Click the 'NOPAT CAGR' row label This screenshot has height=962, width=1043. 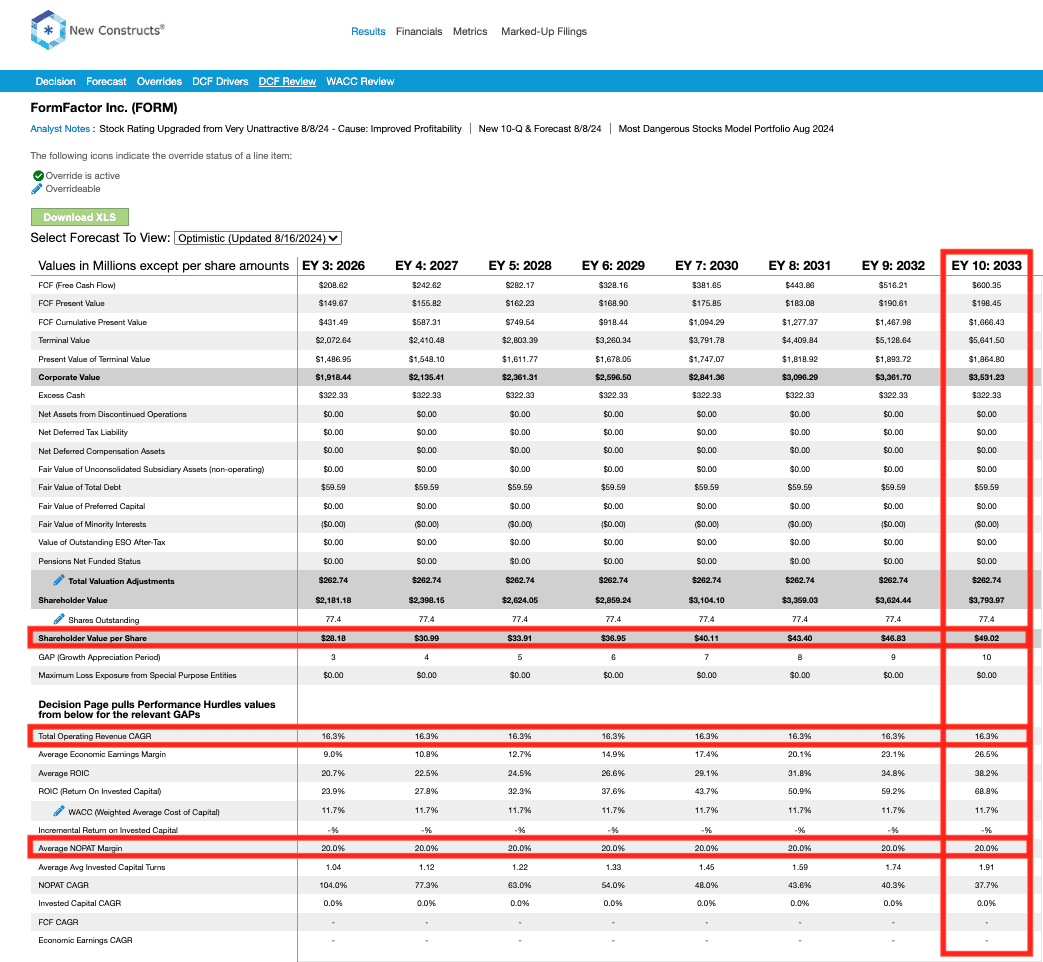64,885
